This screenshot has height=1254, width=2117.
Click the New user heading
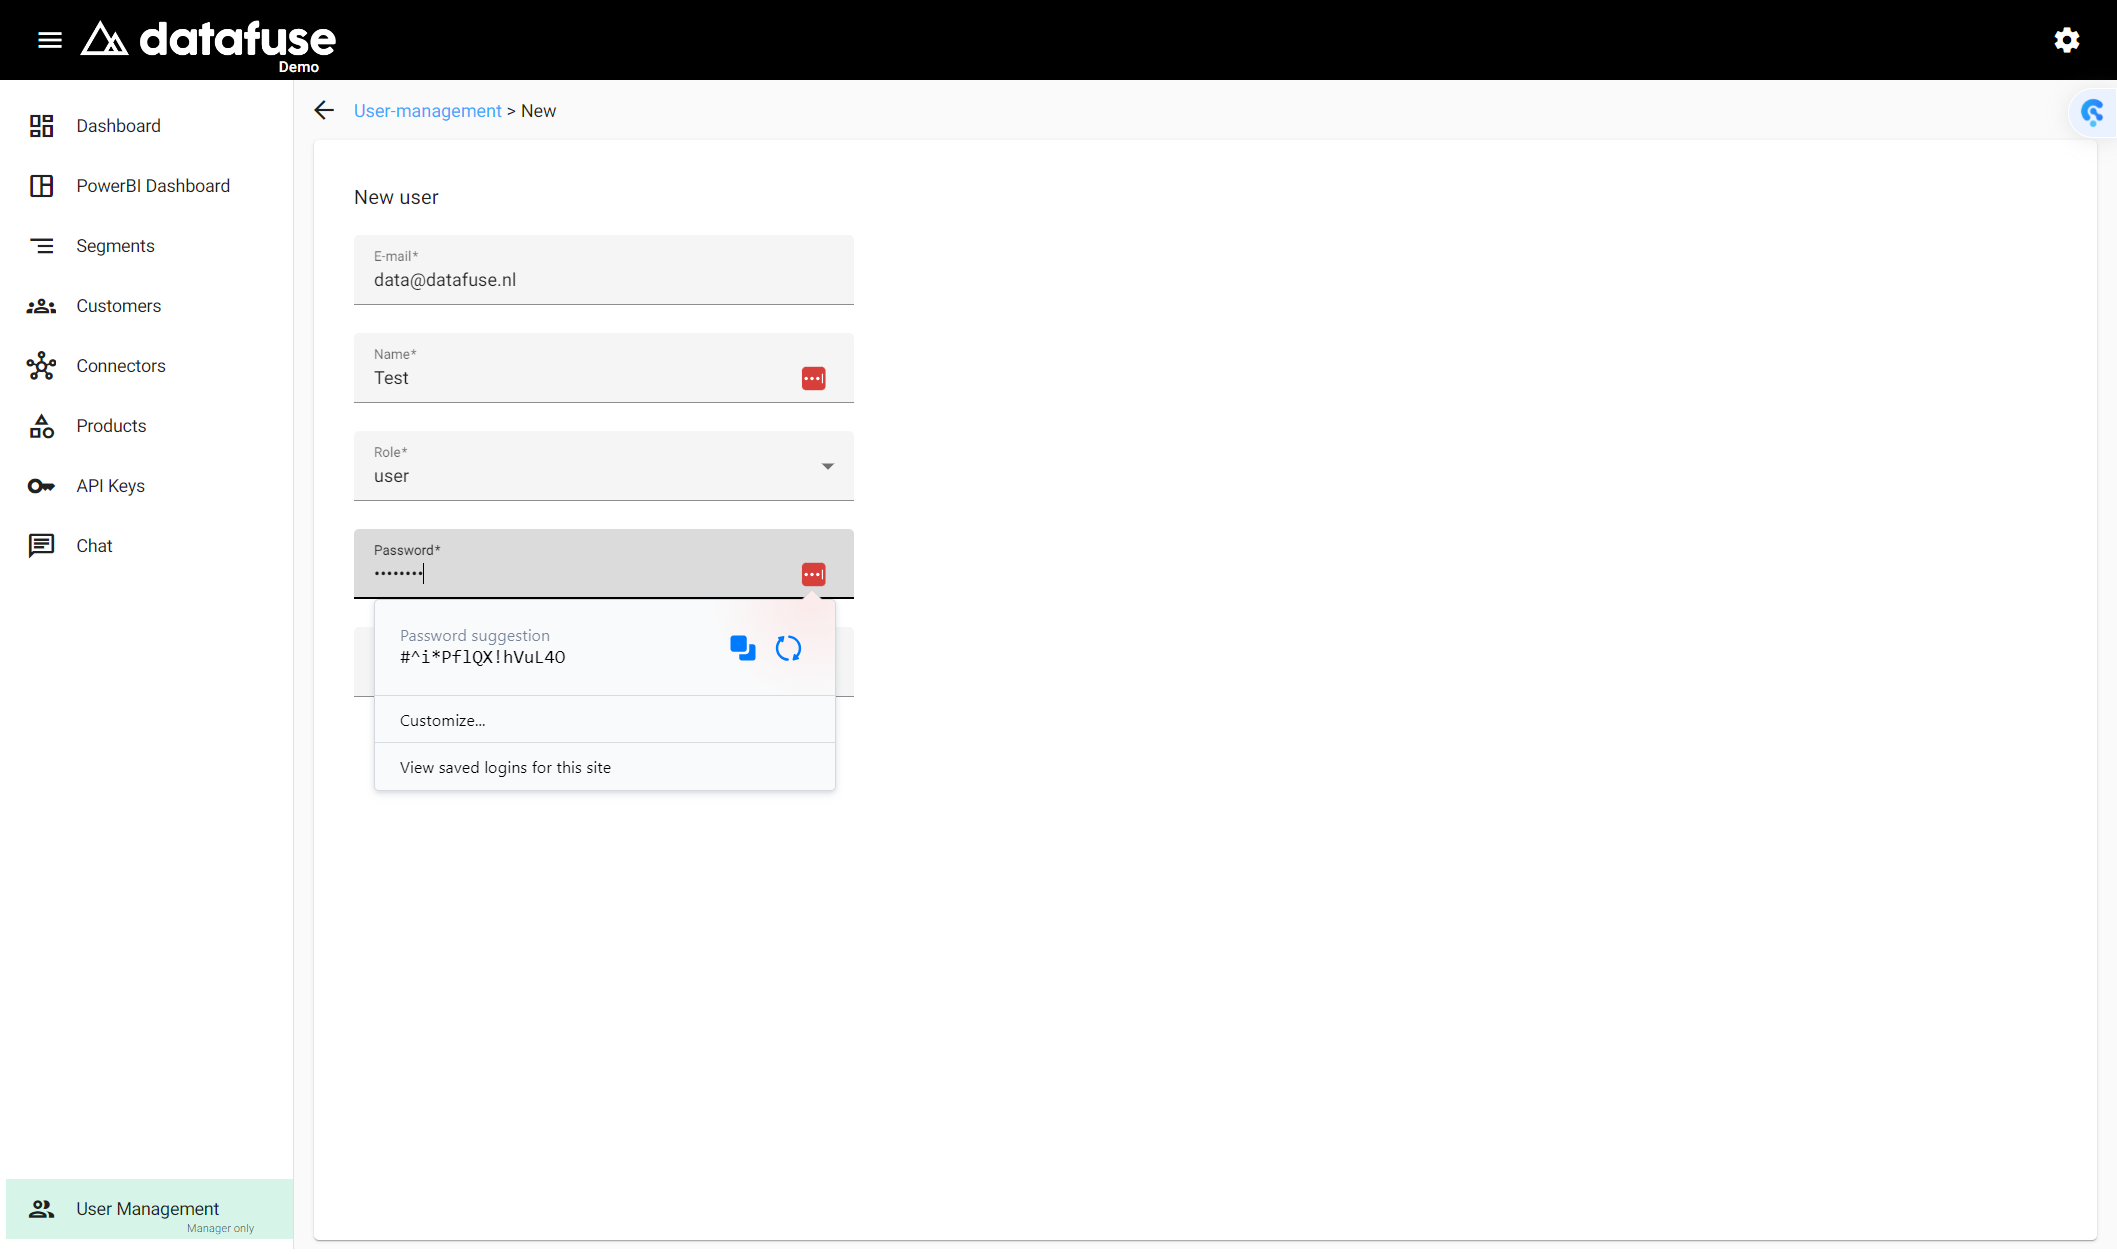click(396, 197)
